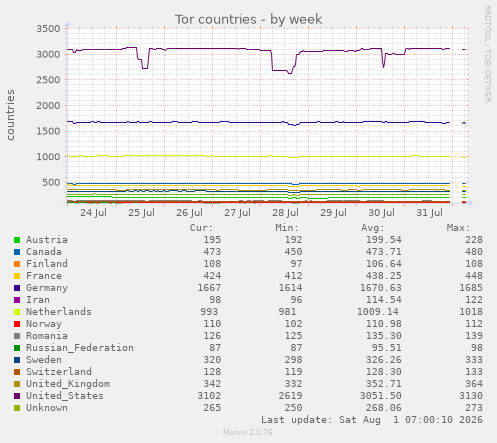Image resolution: width=497 pixels, height=443 pixels.
Task: Click the Austria green legend swatch
Action: [x=17, y=240]
